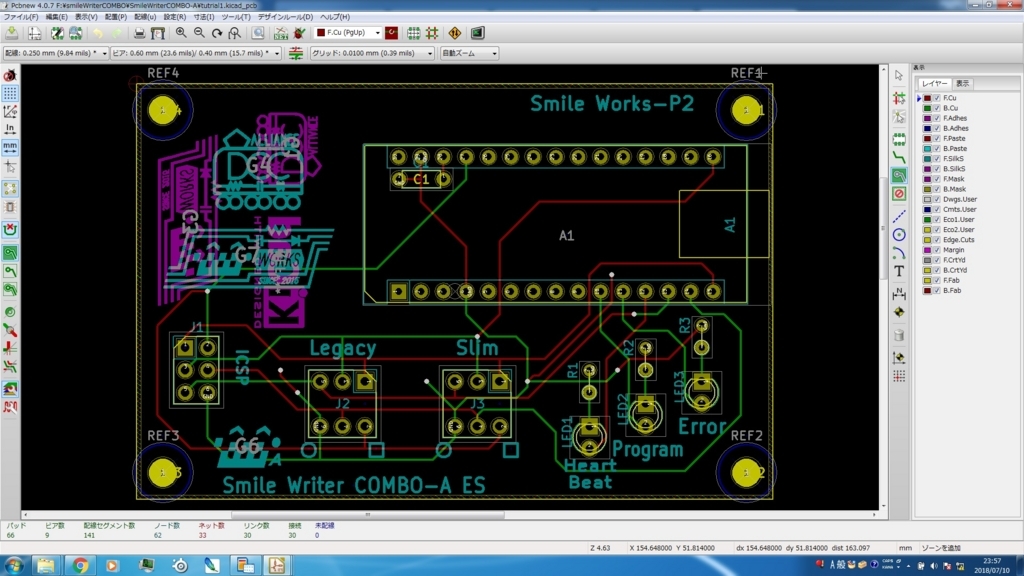The height and width of the screenshot is (576, 1024).
Task: Select the Route tracks tool
Action: [899, 157]
